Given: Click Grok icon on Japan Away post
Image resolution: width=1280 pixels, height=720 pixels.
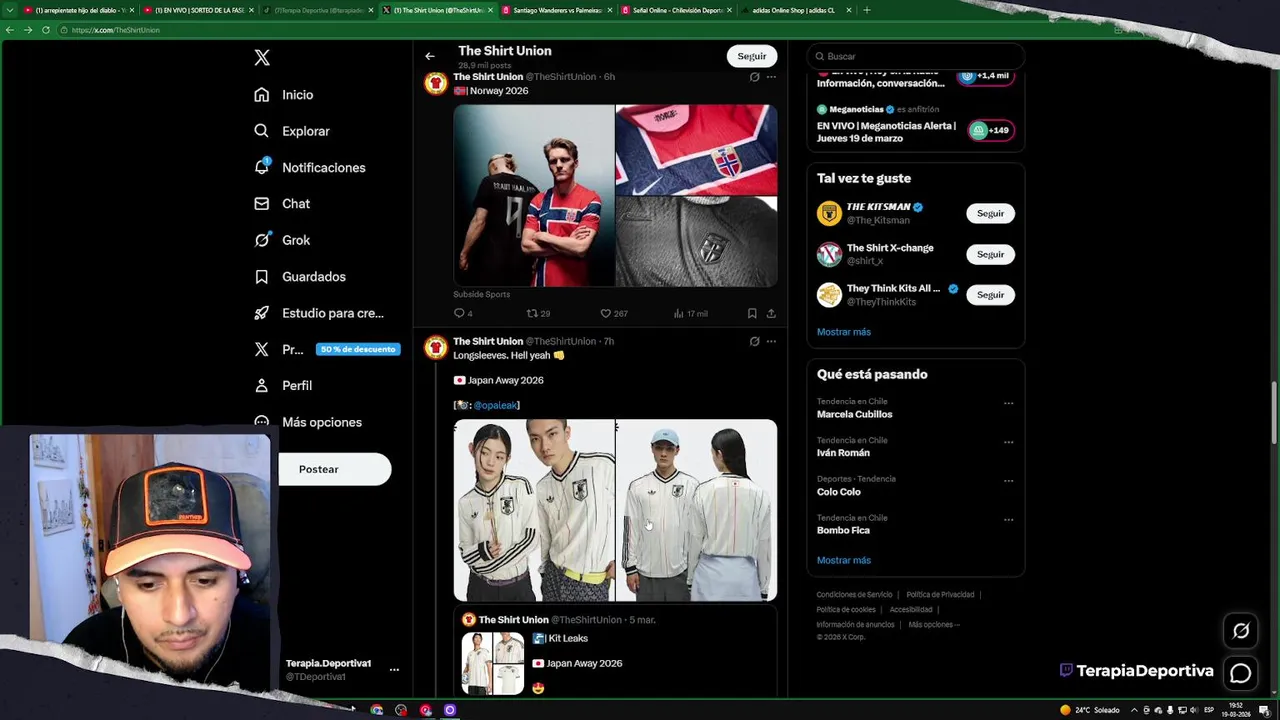Looking at the screenshot, I should click(754, 341).
